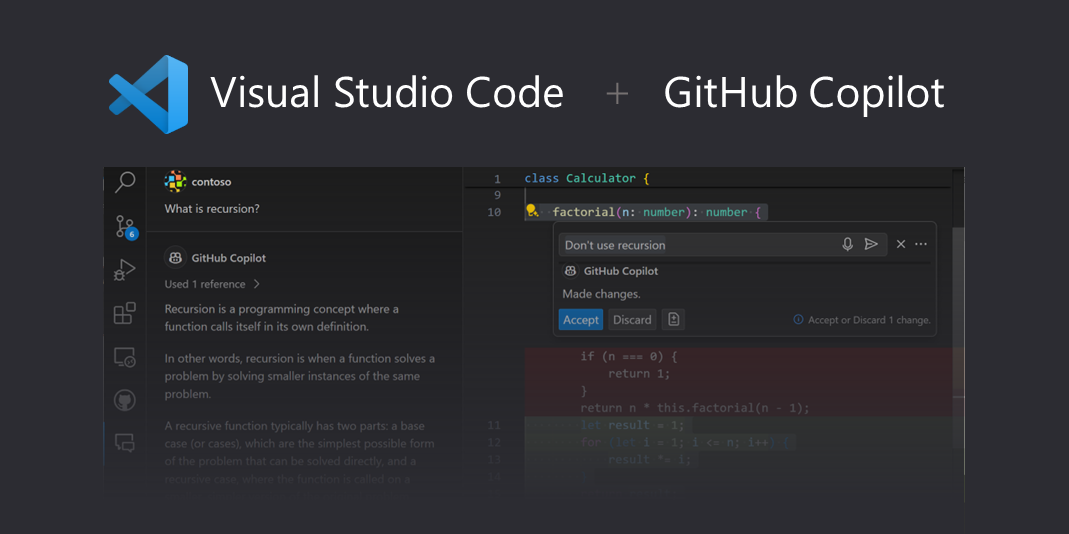Open the GitHub view in activity bar
The height and width of the screenshot is (534, 1069).
[125, 400]
